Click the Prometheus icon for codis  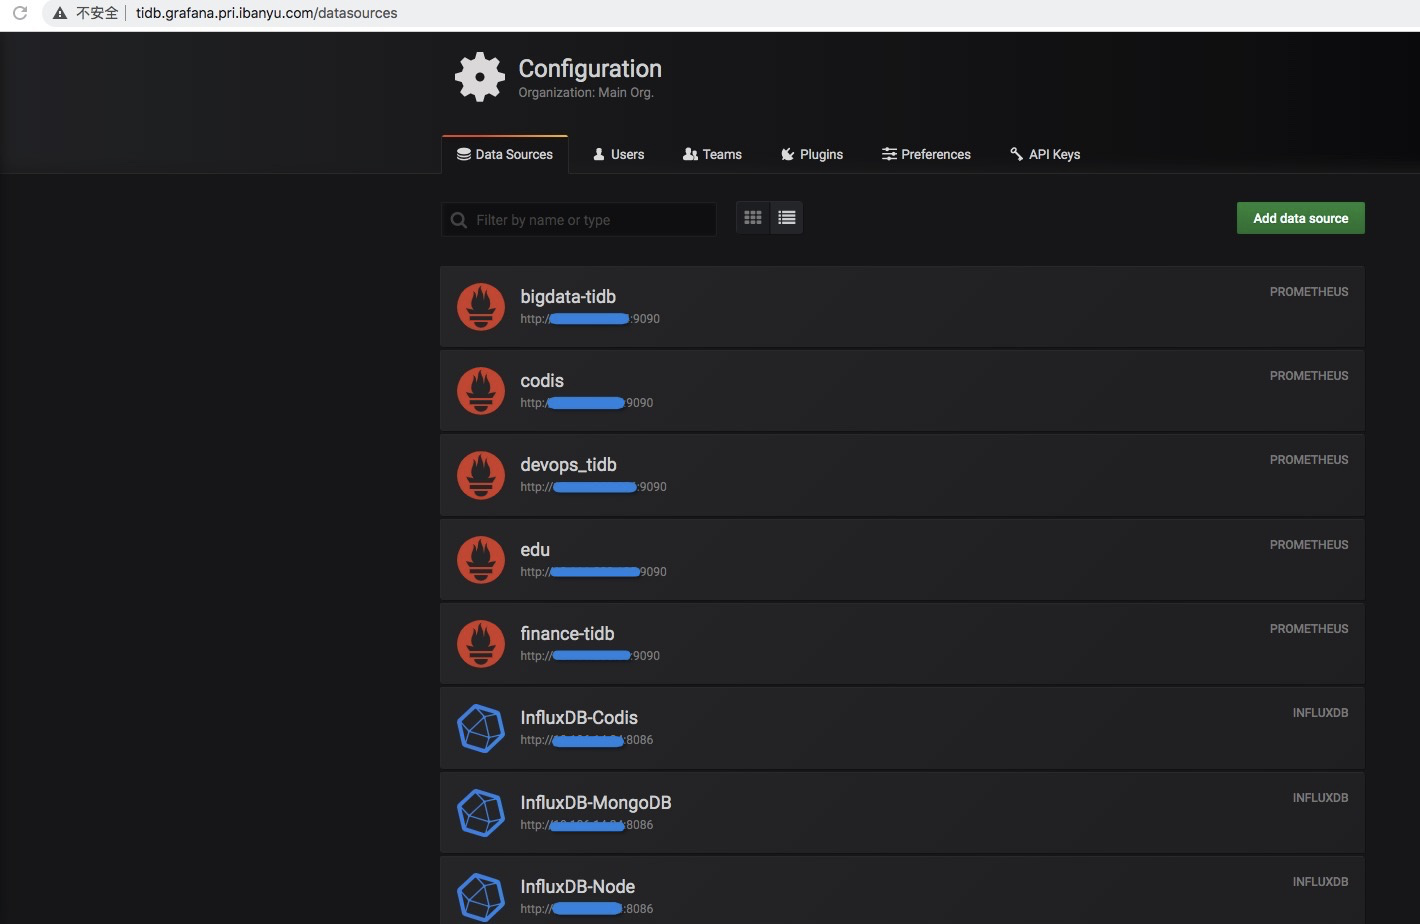(x=481, y=390)
